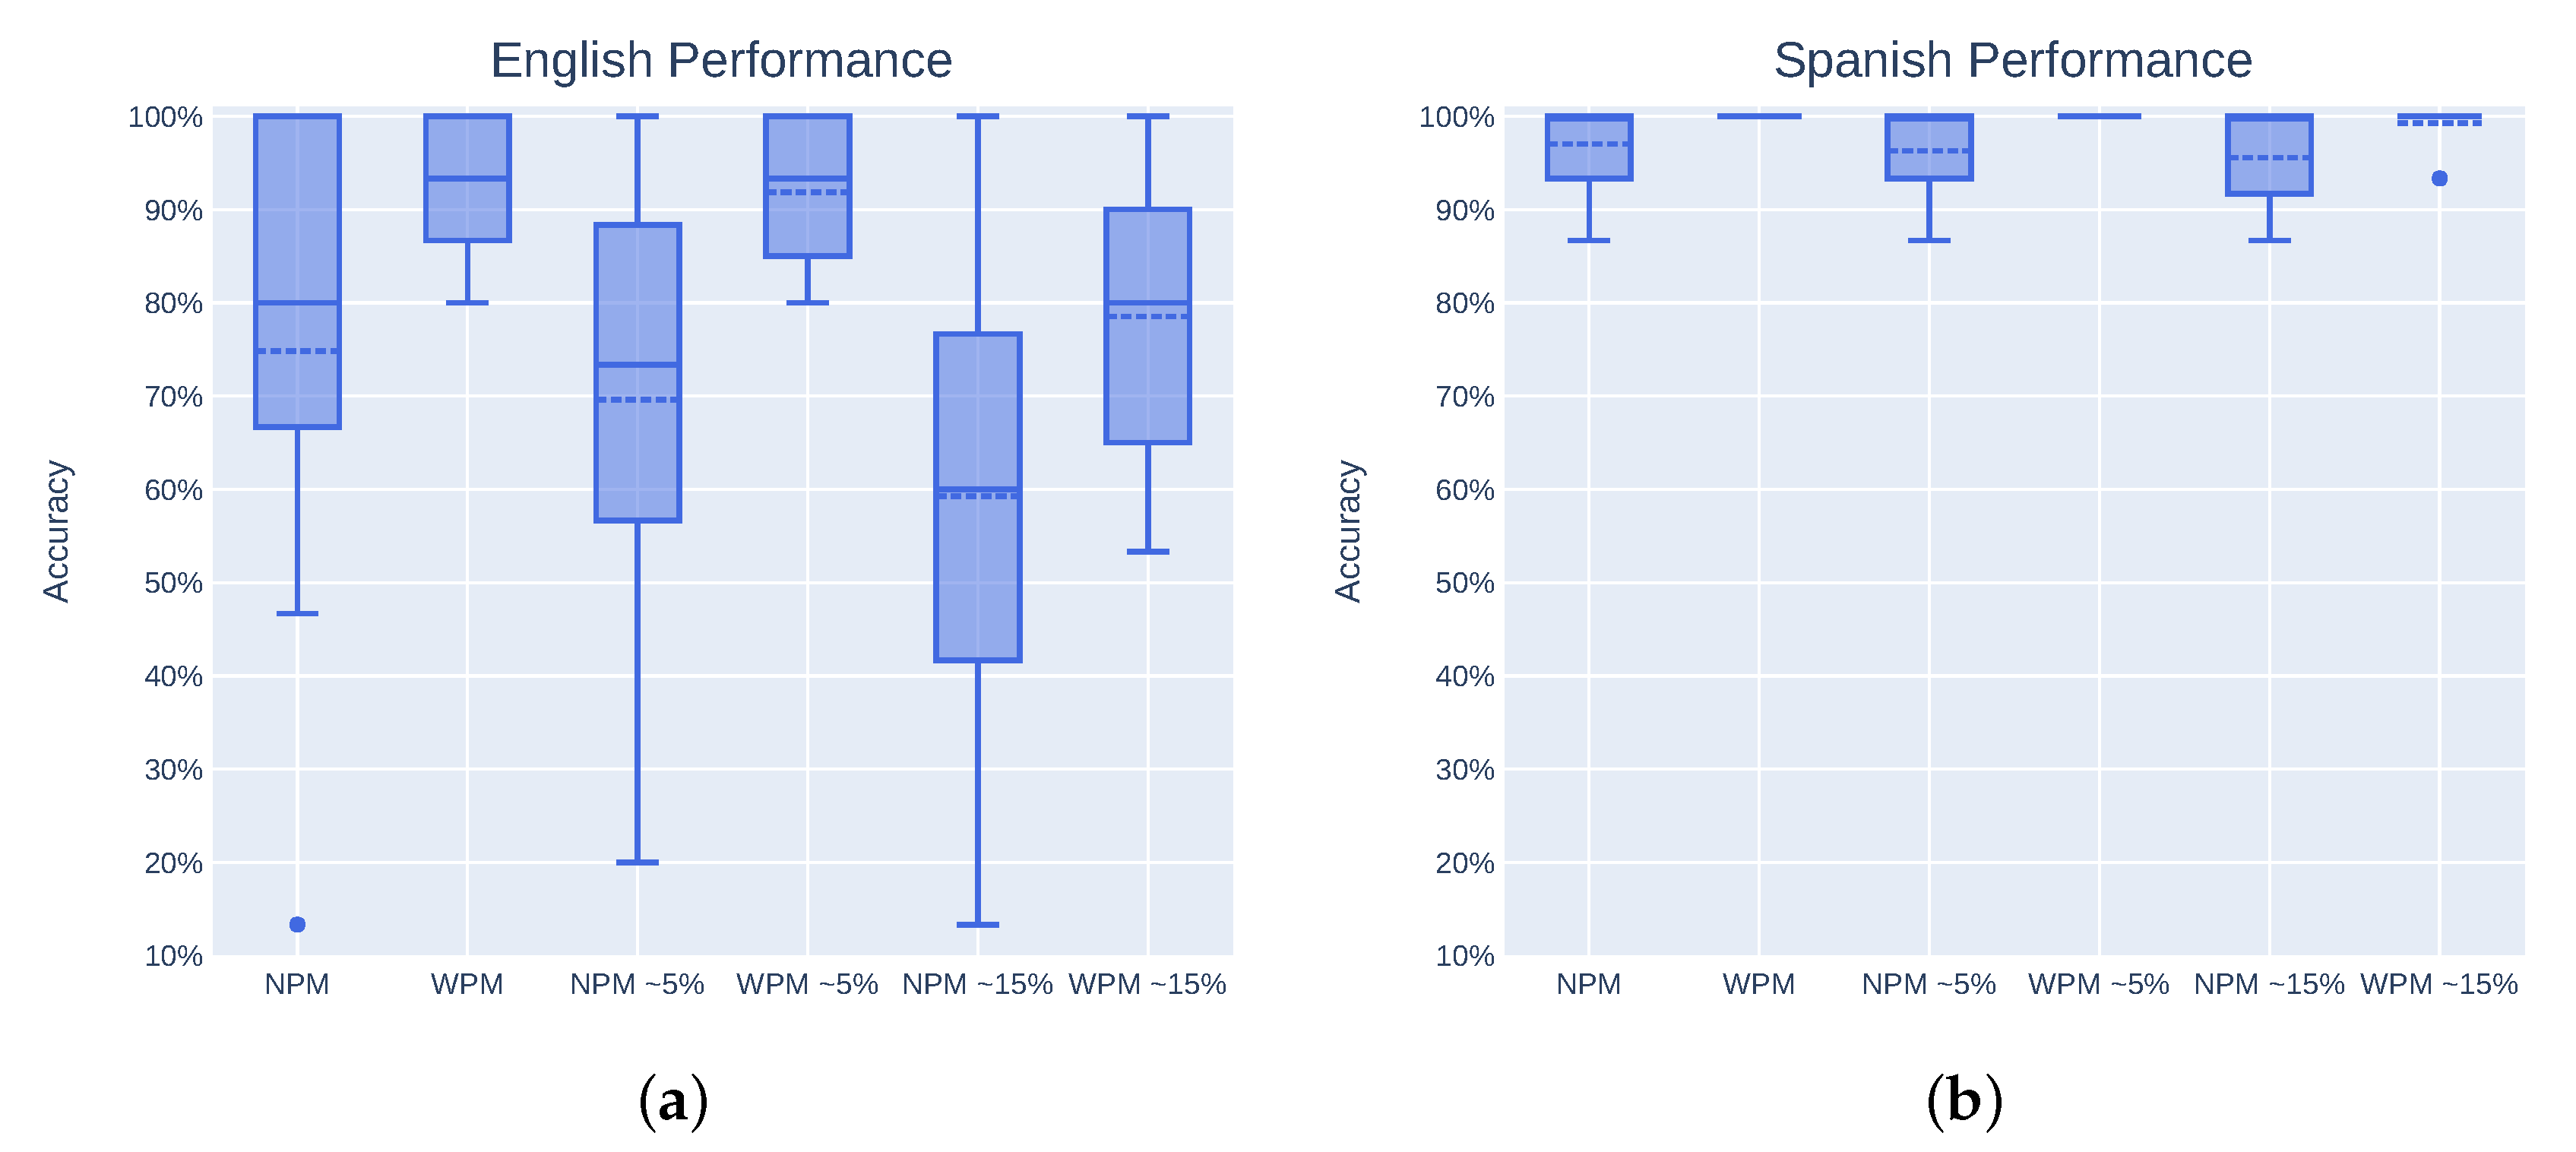Screen dimensions: 2576x1152
Task: Click the English Performance chart title
Action: [721, 60]
